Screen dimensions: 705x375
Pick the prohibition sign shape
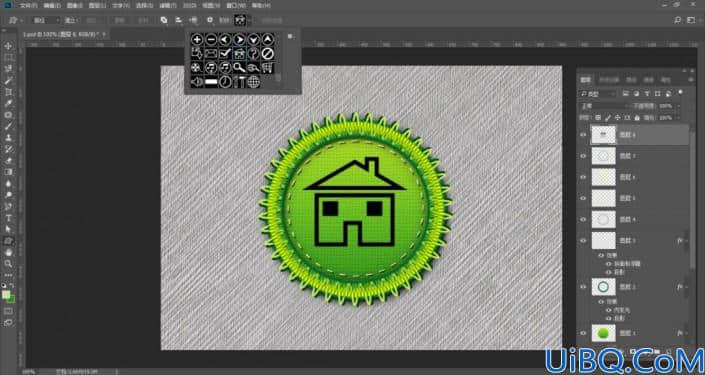(x=268, y=54)
